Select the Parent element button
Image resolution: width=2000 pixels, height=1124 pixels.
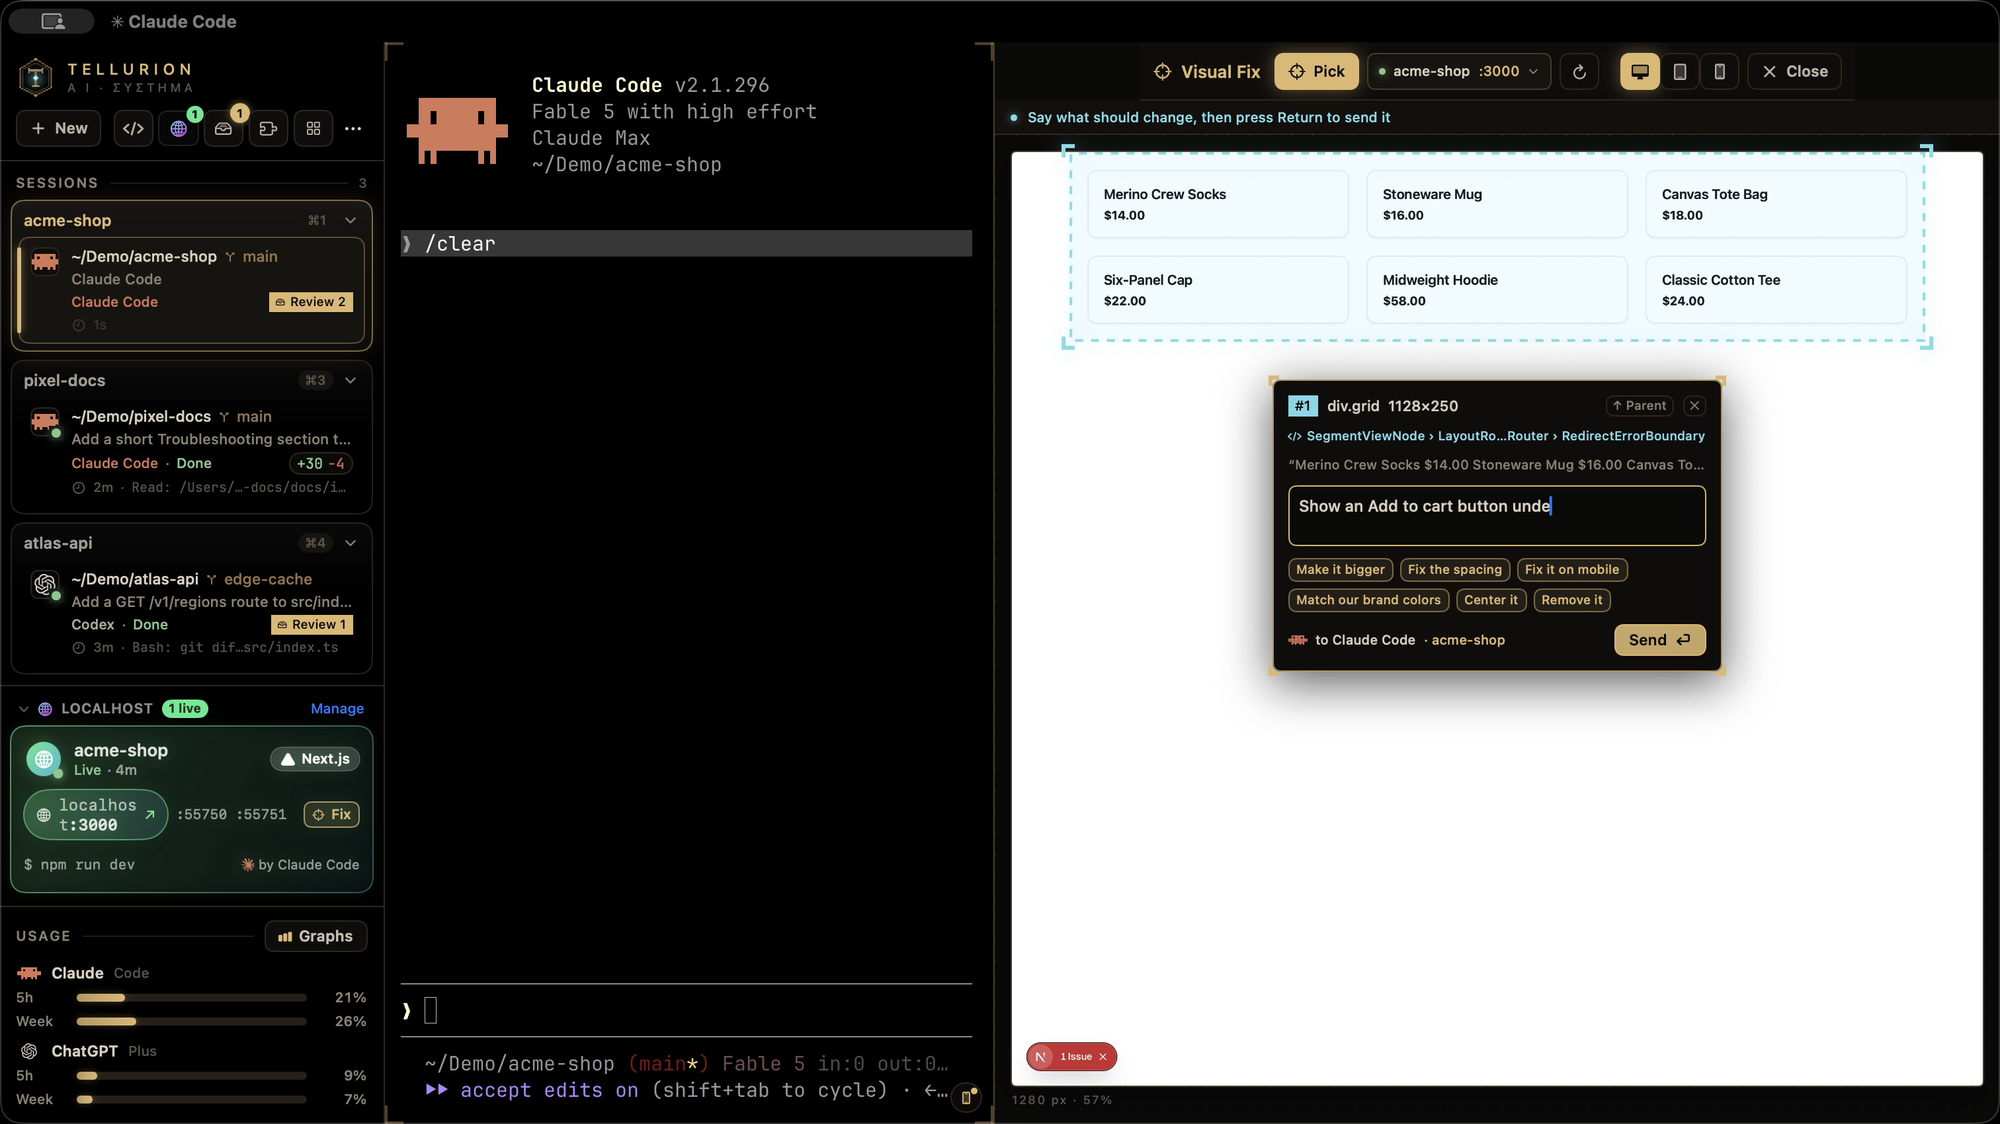click(1639, 405)
